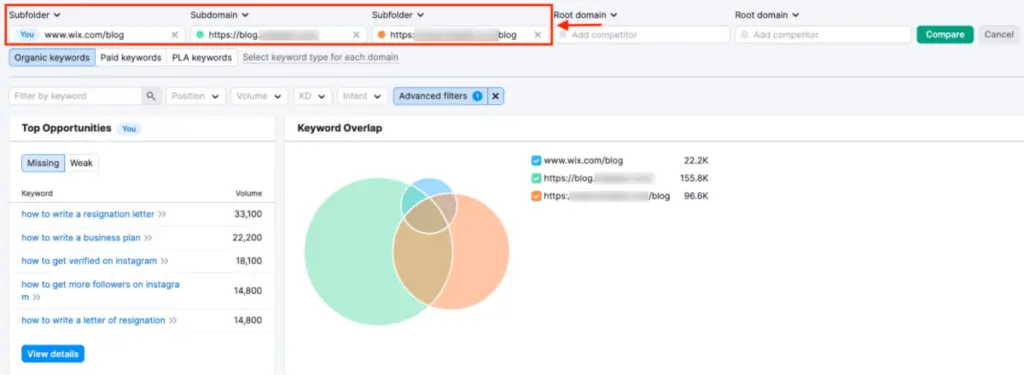The height and width of the screenshot is (375, 1024).
Task: Remove the Advanced filters with X icon
Action: point(496,96)
